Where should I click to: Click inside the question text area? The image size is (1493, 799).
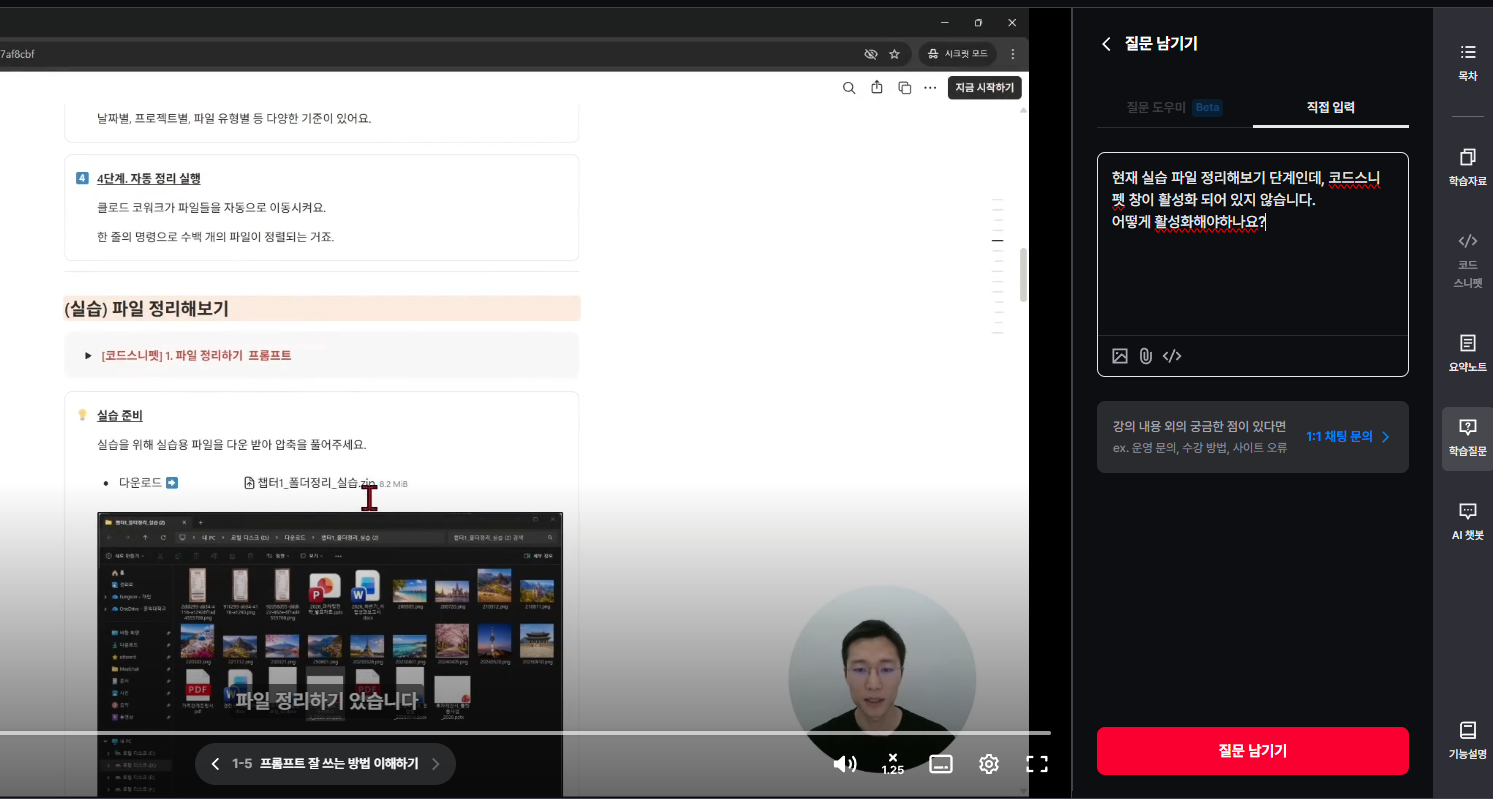pos(1253,244)
